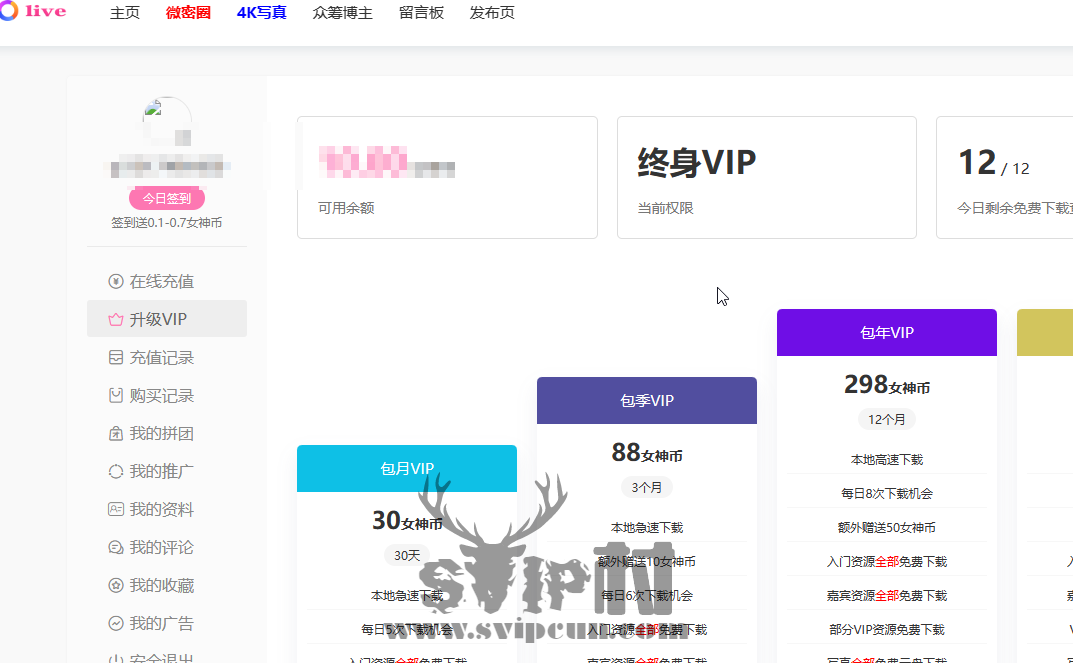Image resolution: width=1073 pixels, height=663 pixels.
Task: Click the profile card icon beside 我的资料
Action: (x=116, y=509)
